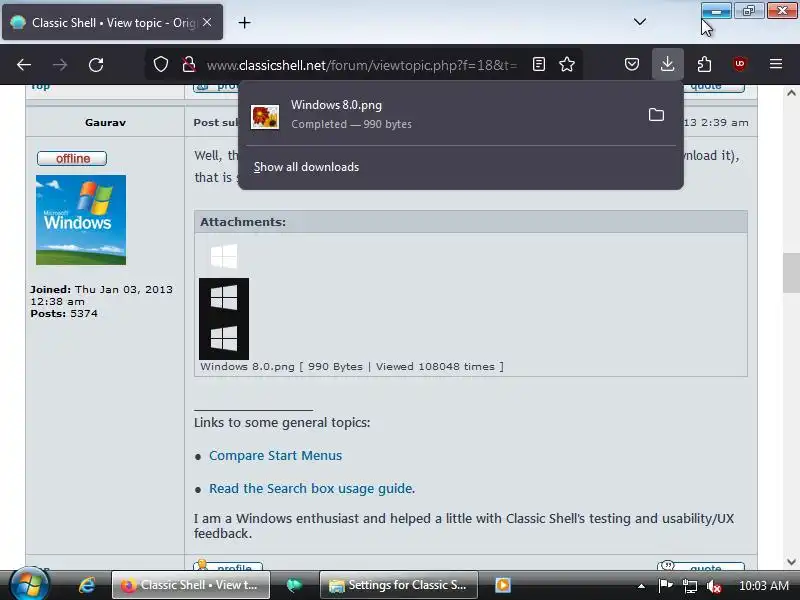Open the media player taskbar icon
This screenshot has height=600, width=800.
(x=503, y=585)
